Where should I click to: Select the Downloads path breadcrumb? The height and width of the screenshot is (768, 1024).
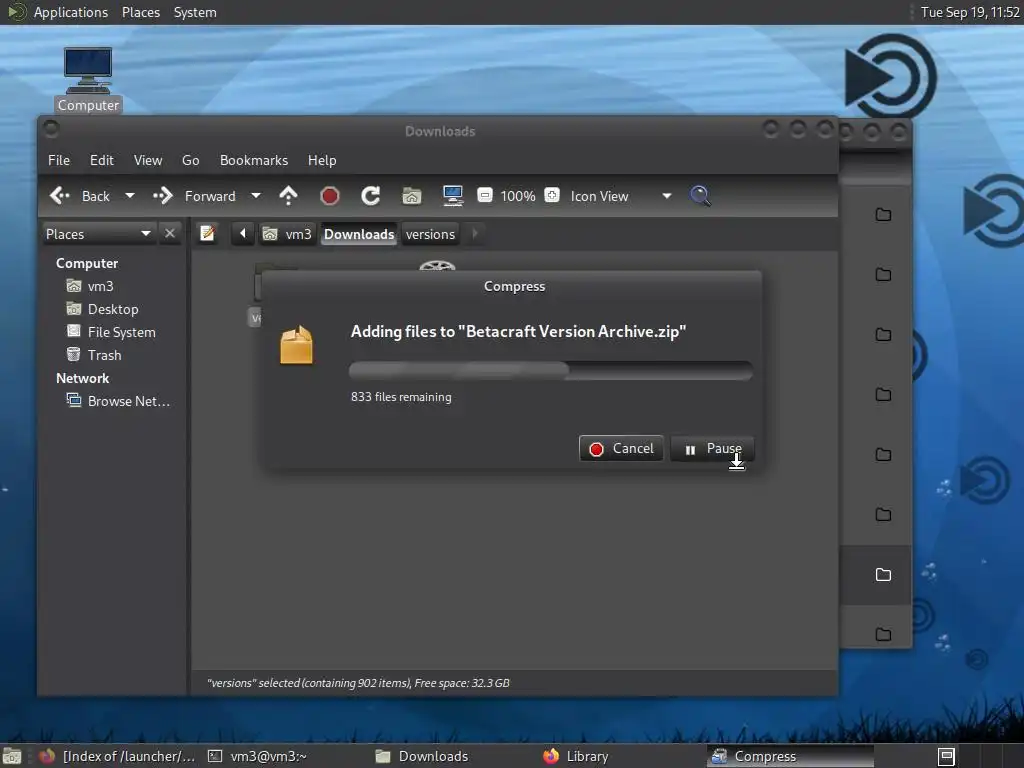pyautogui.click(x=359, y=234)
